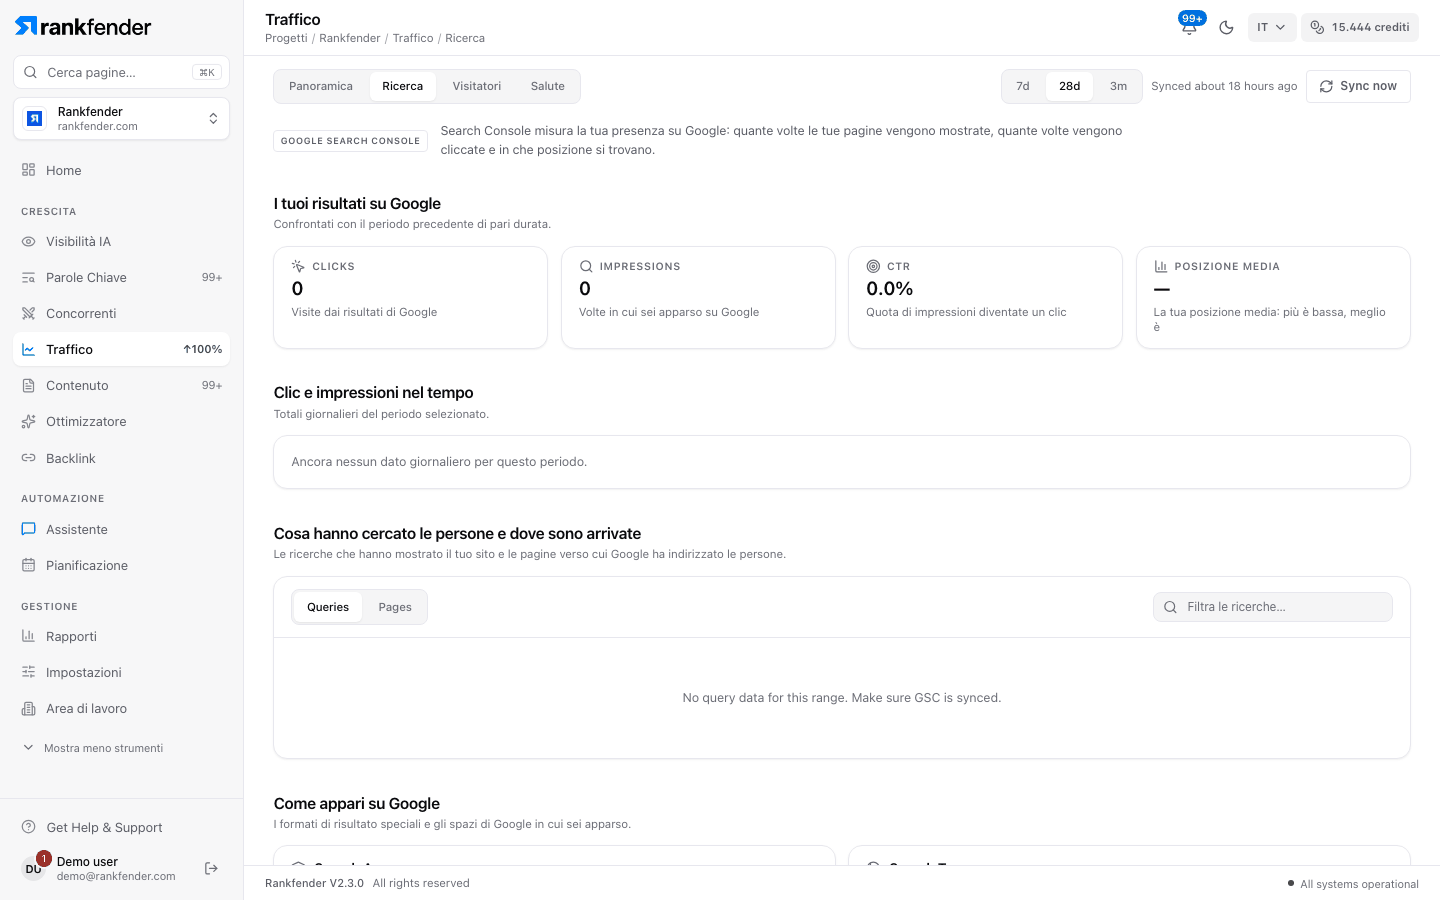Open the IT language dropdown
Image resolution: width=1440 pixels, height=900 pixels.
1271,27
